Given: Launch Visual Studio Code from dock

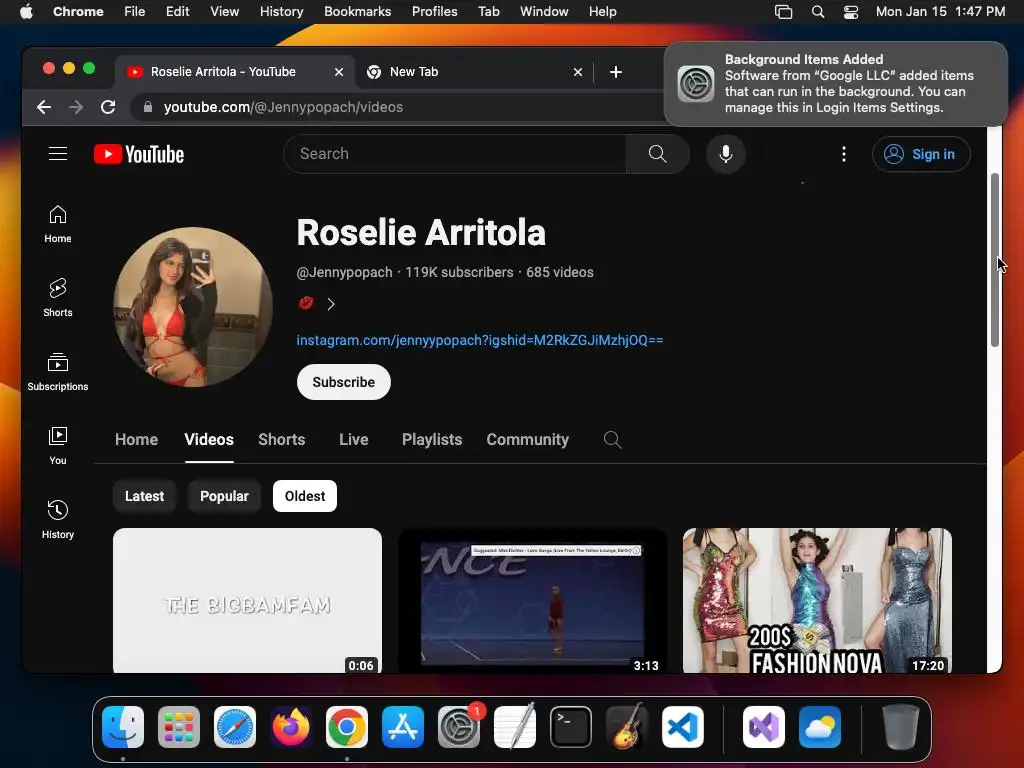Looking at the screenshot, I should click(682, 727).
